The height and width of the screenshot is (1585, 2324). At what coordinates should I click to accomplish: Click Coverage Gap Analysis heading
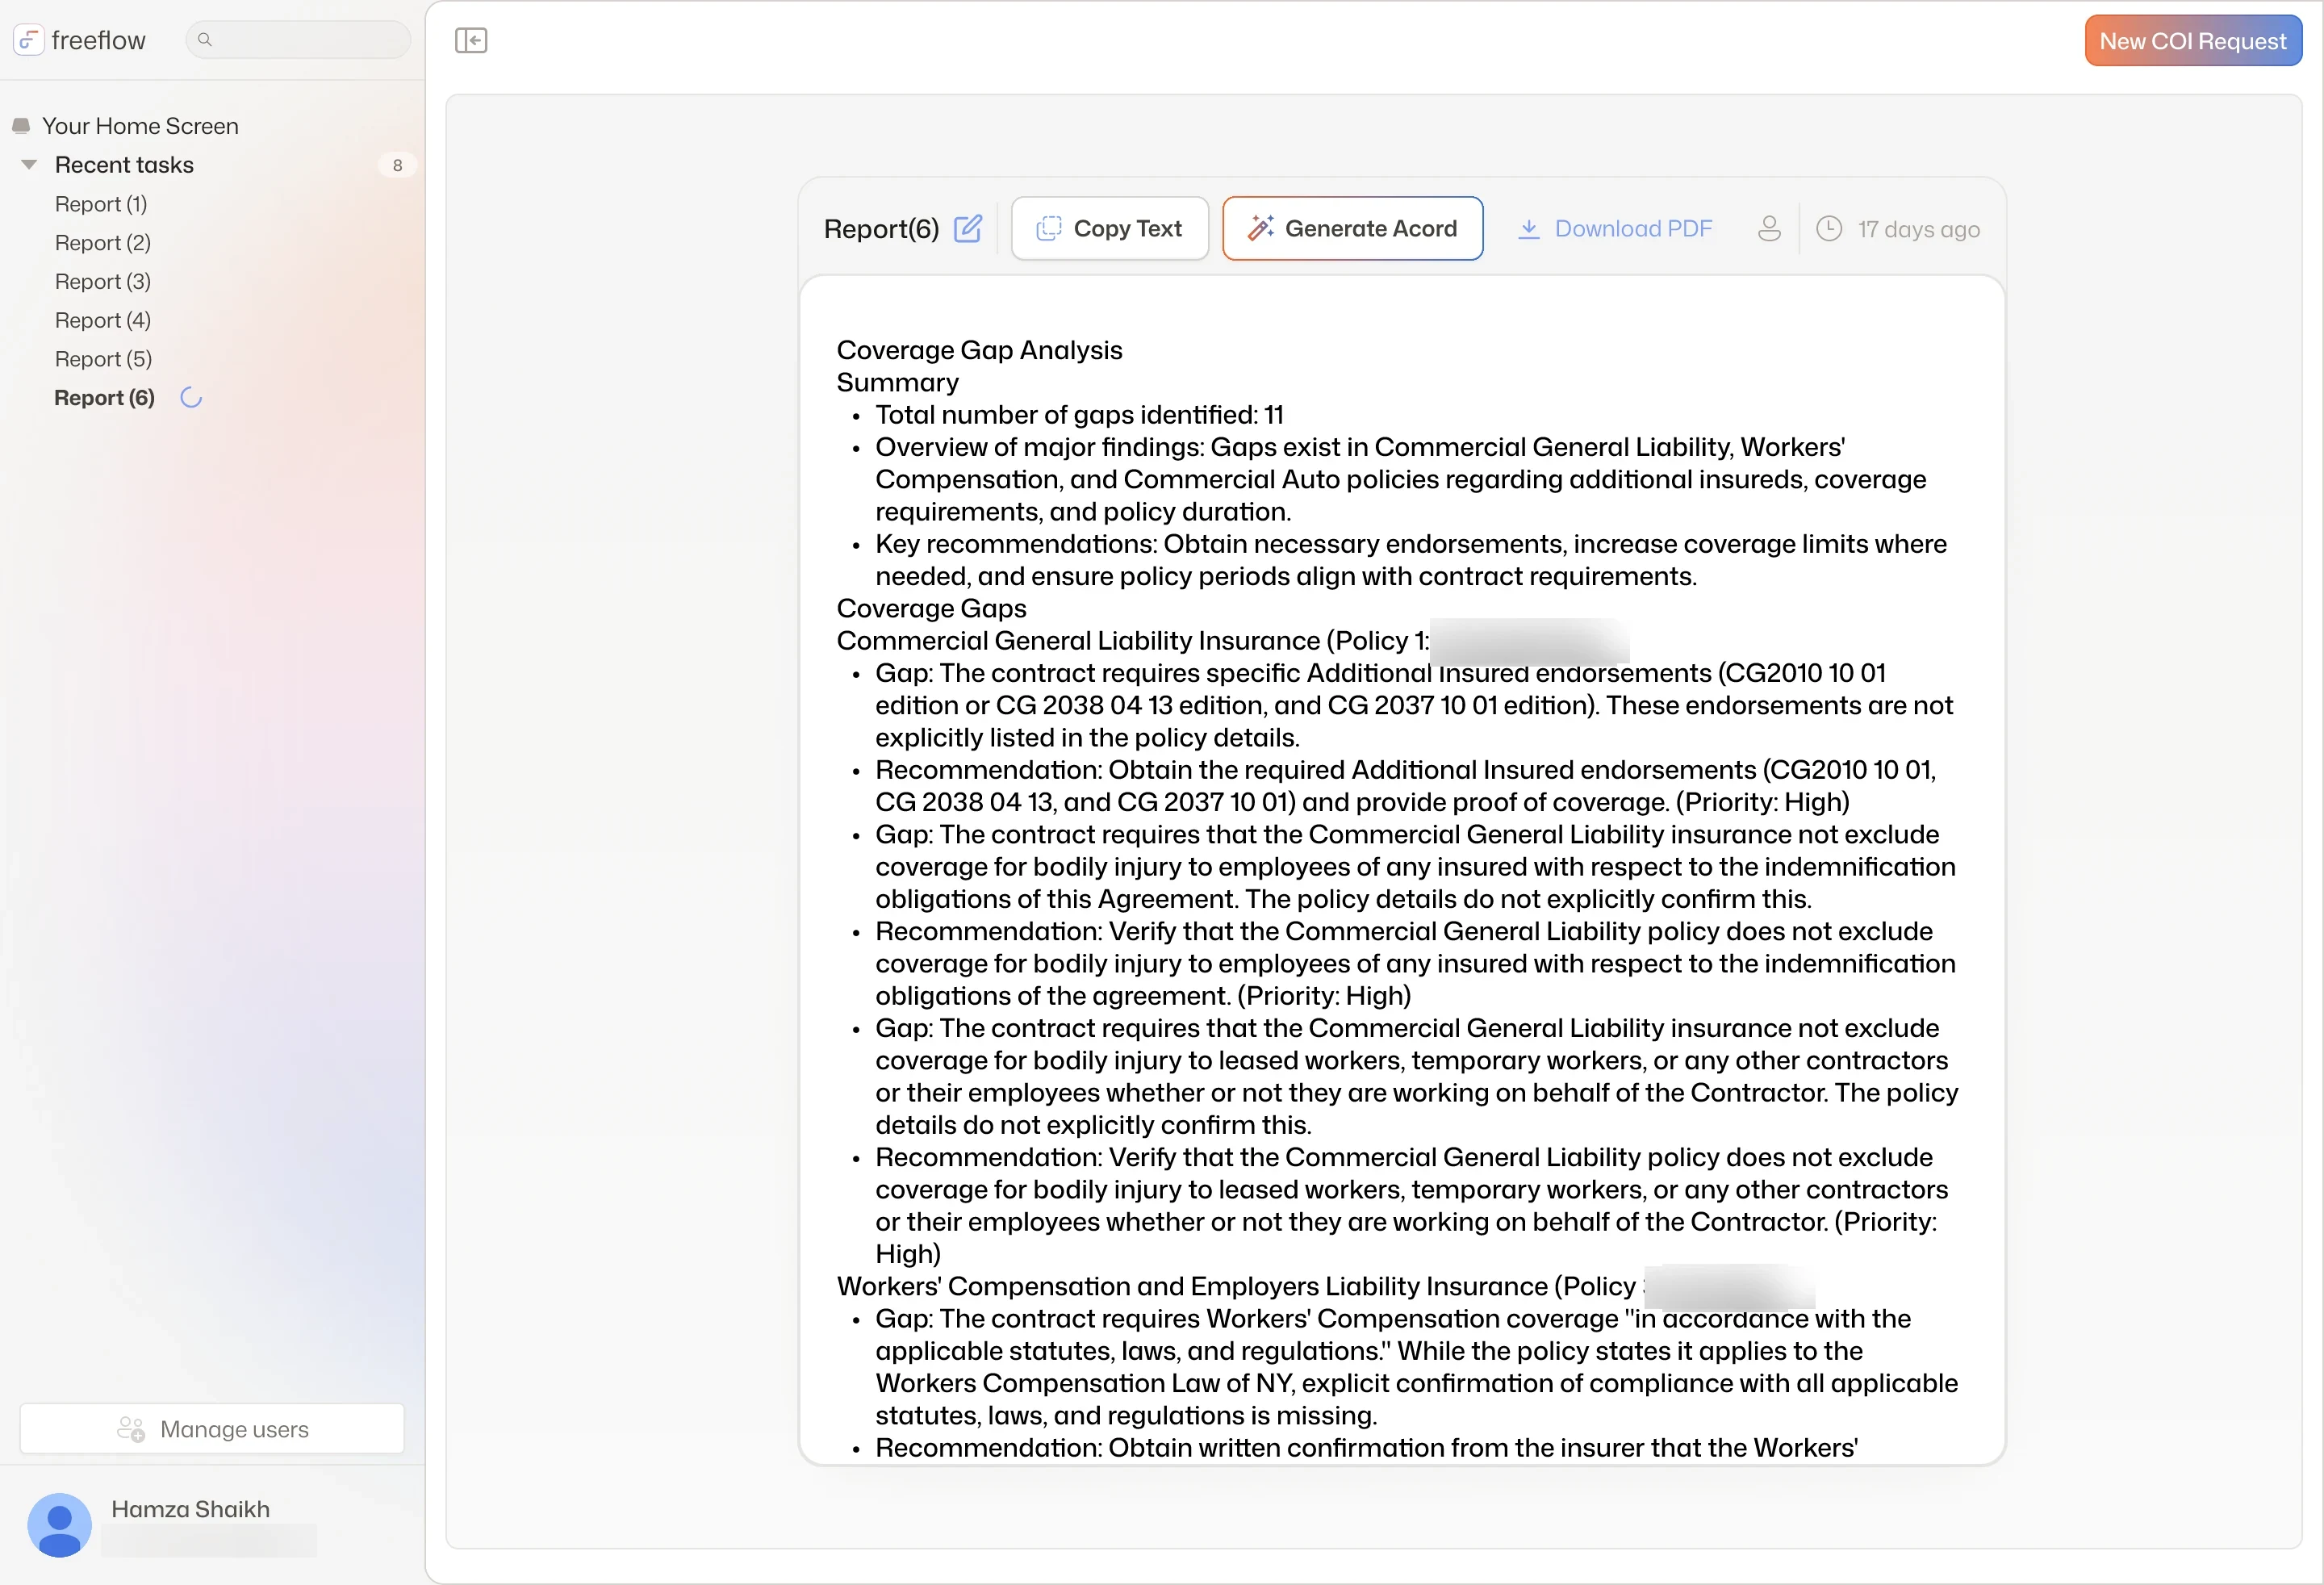click(980, 350)
